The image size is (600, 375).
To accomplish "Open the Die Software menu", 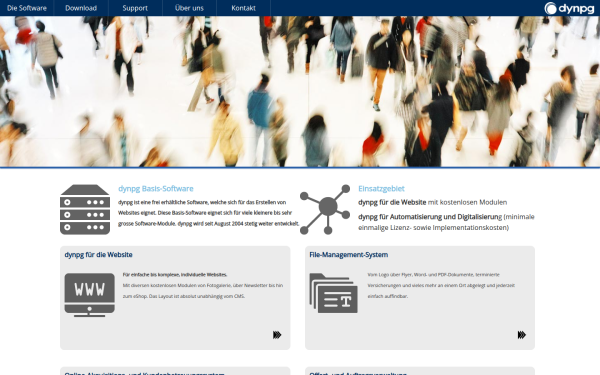I will click(27, 8).
